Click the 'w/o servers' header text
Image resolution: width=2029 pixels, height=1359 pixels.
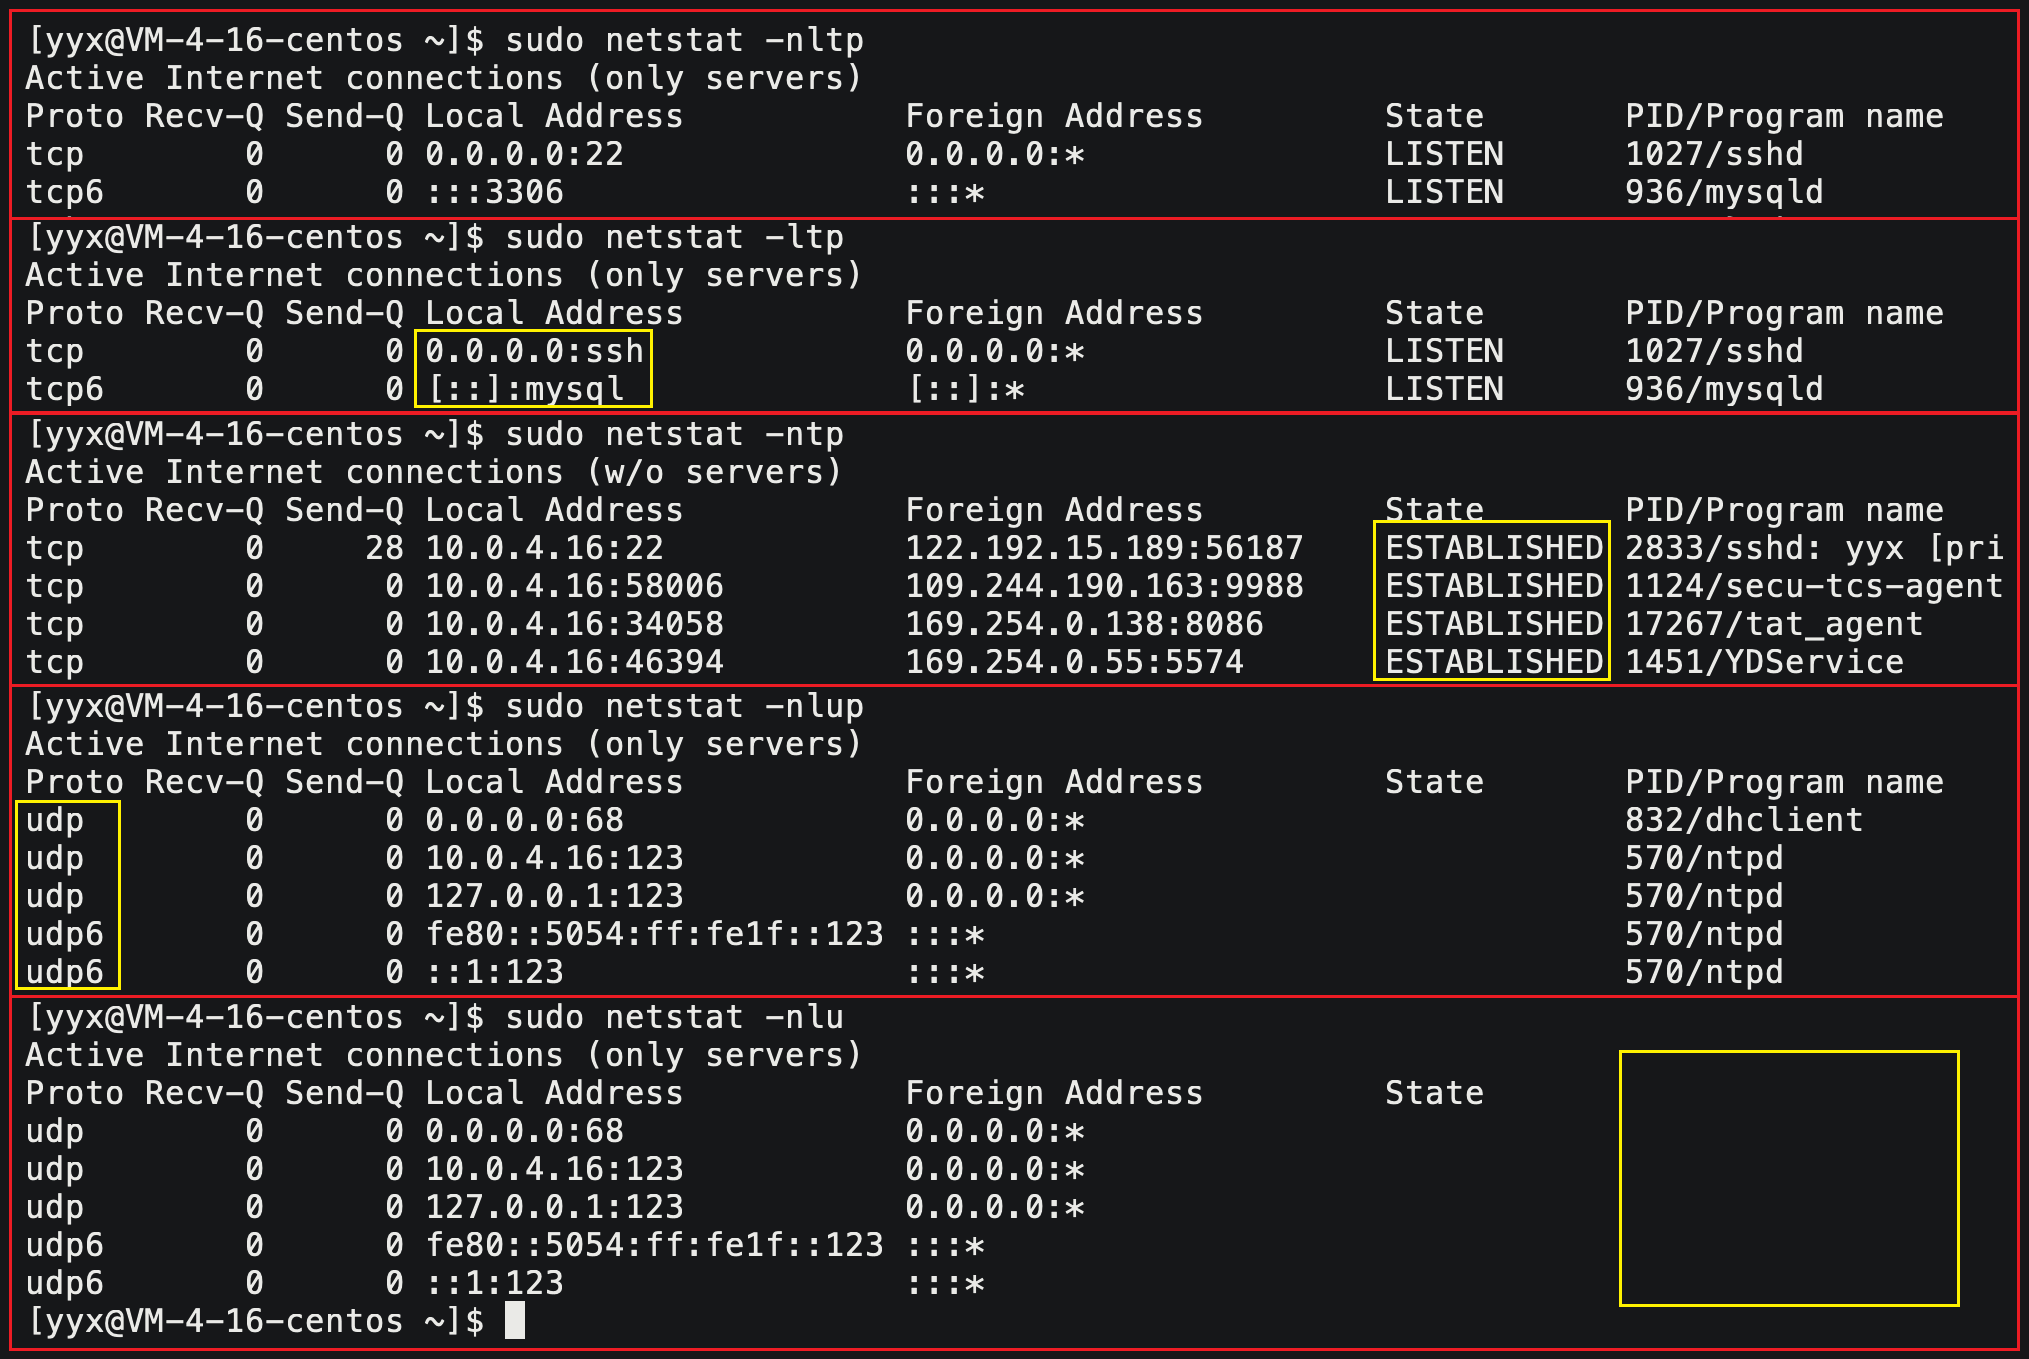pos(714,472)
